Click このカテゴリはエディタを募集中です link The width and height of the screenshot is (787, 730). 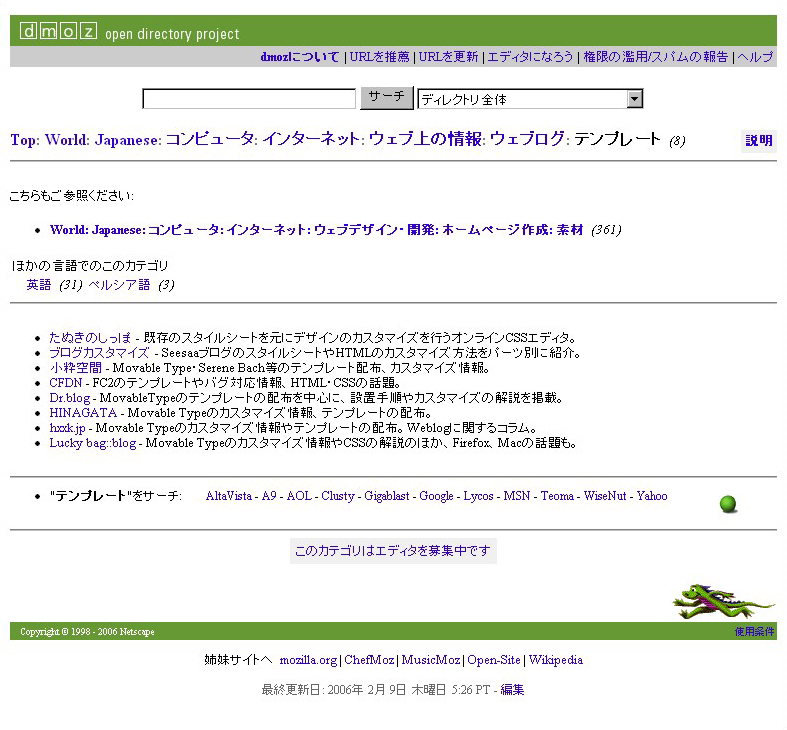tap(393, 551)
